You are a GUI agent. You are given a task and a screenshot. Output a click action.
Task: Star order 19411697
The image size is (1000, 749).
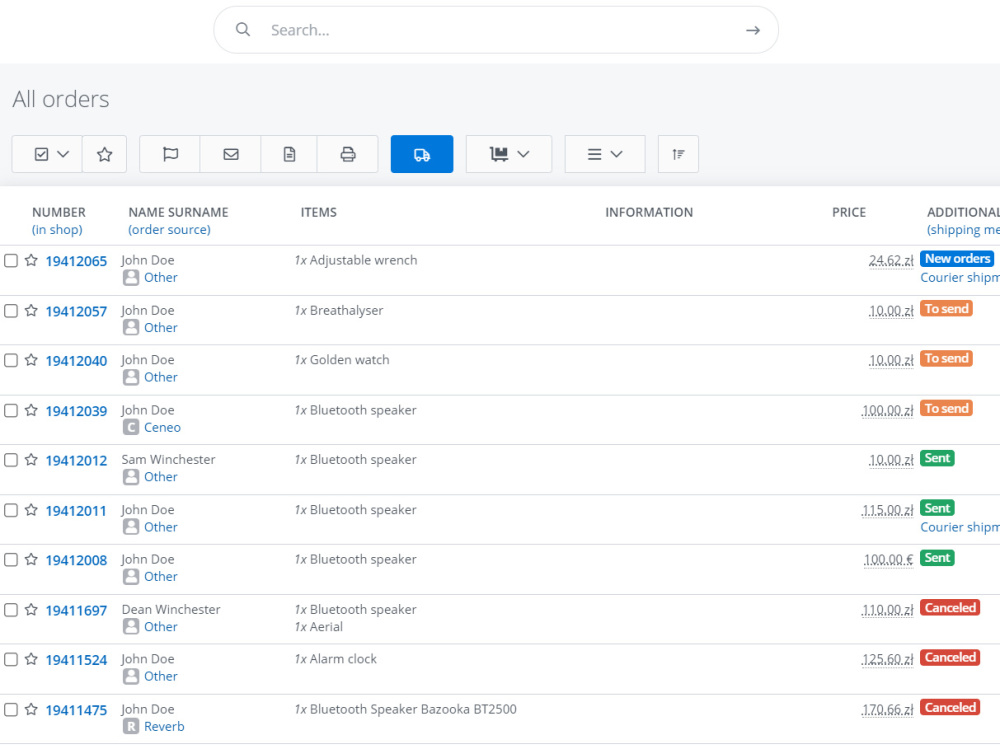tap(31, 610)
